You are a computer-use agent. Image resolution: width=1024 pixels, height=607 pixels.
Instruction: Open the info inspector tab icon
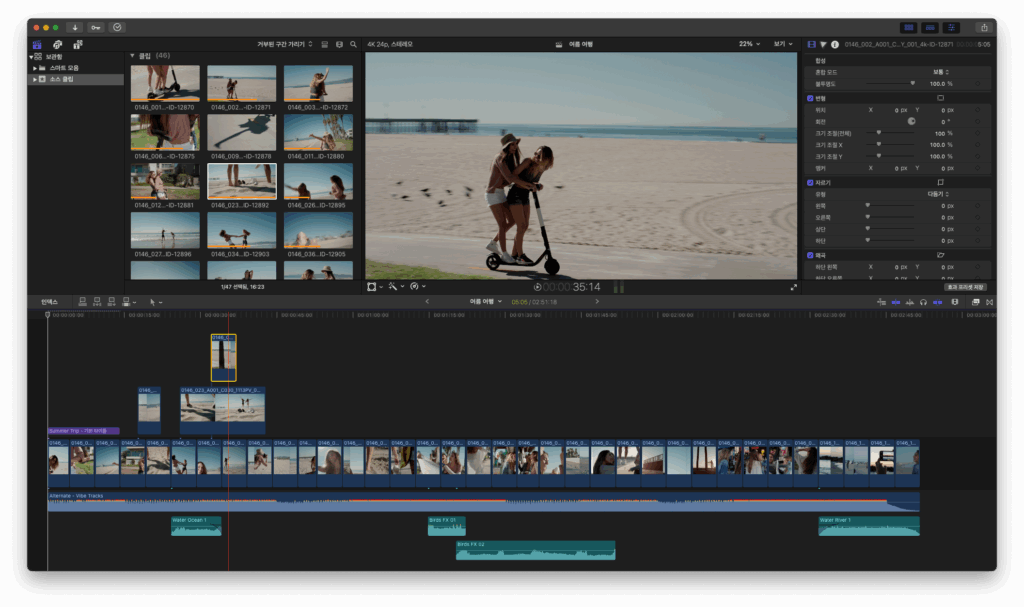pyautogui.click(x=835, y=44)
